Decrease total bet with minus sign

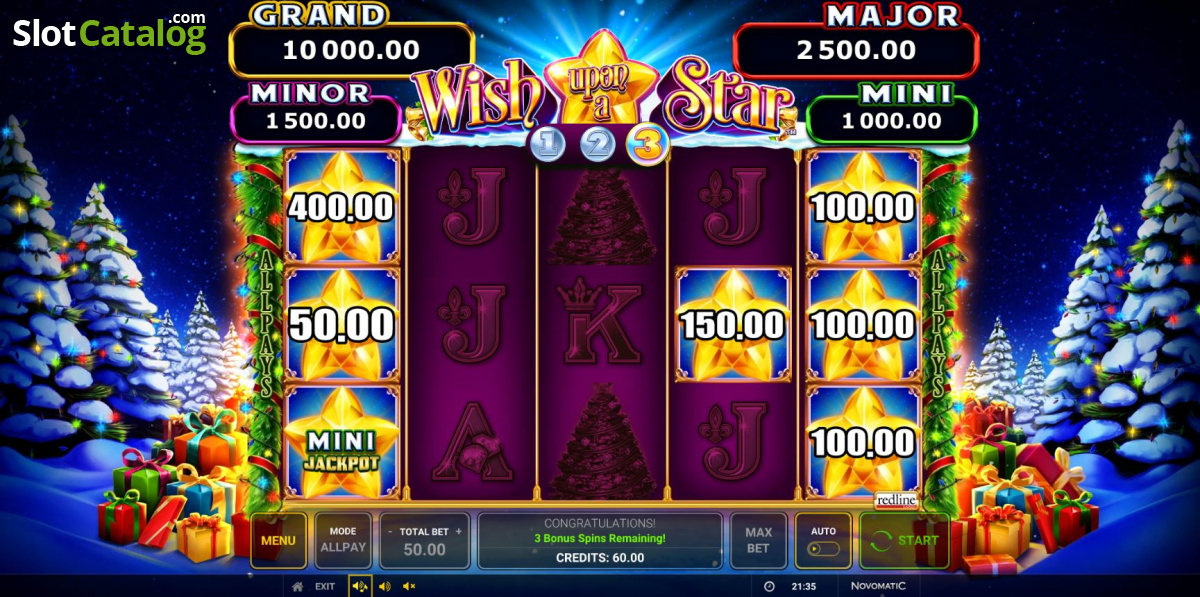pyautogui.click(x=391, y=532)
